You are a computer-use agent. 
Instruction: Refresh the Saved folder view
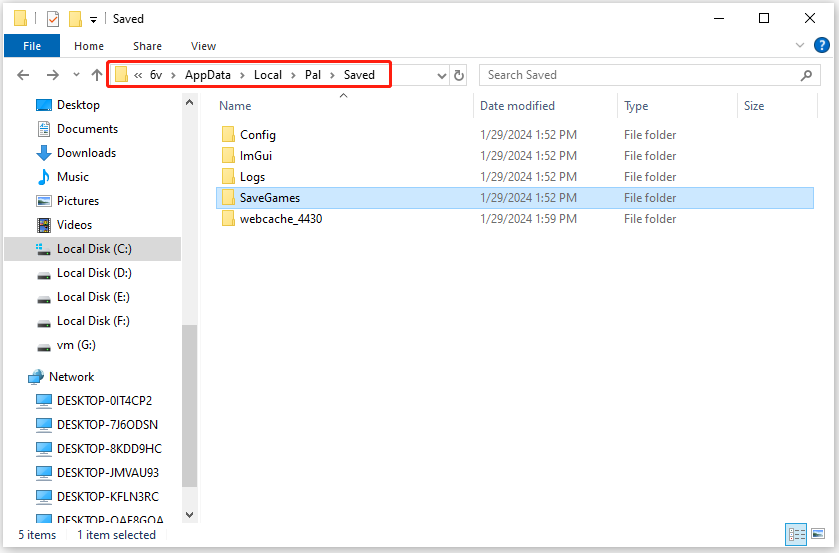point(459,75)
